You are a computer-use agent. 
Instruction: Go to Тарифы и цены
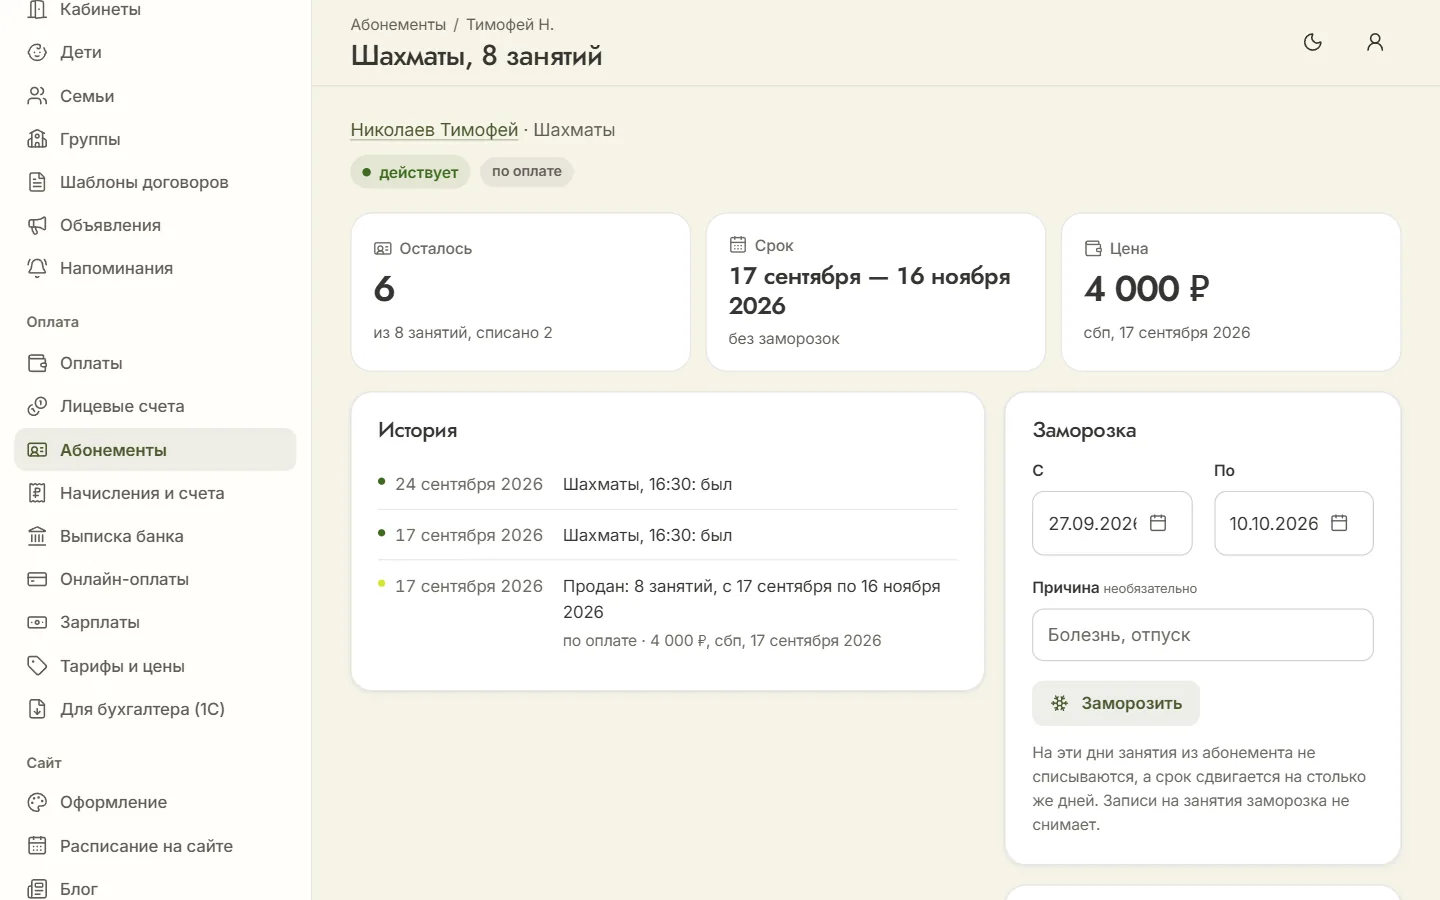point(155,666)
